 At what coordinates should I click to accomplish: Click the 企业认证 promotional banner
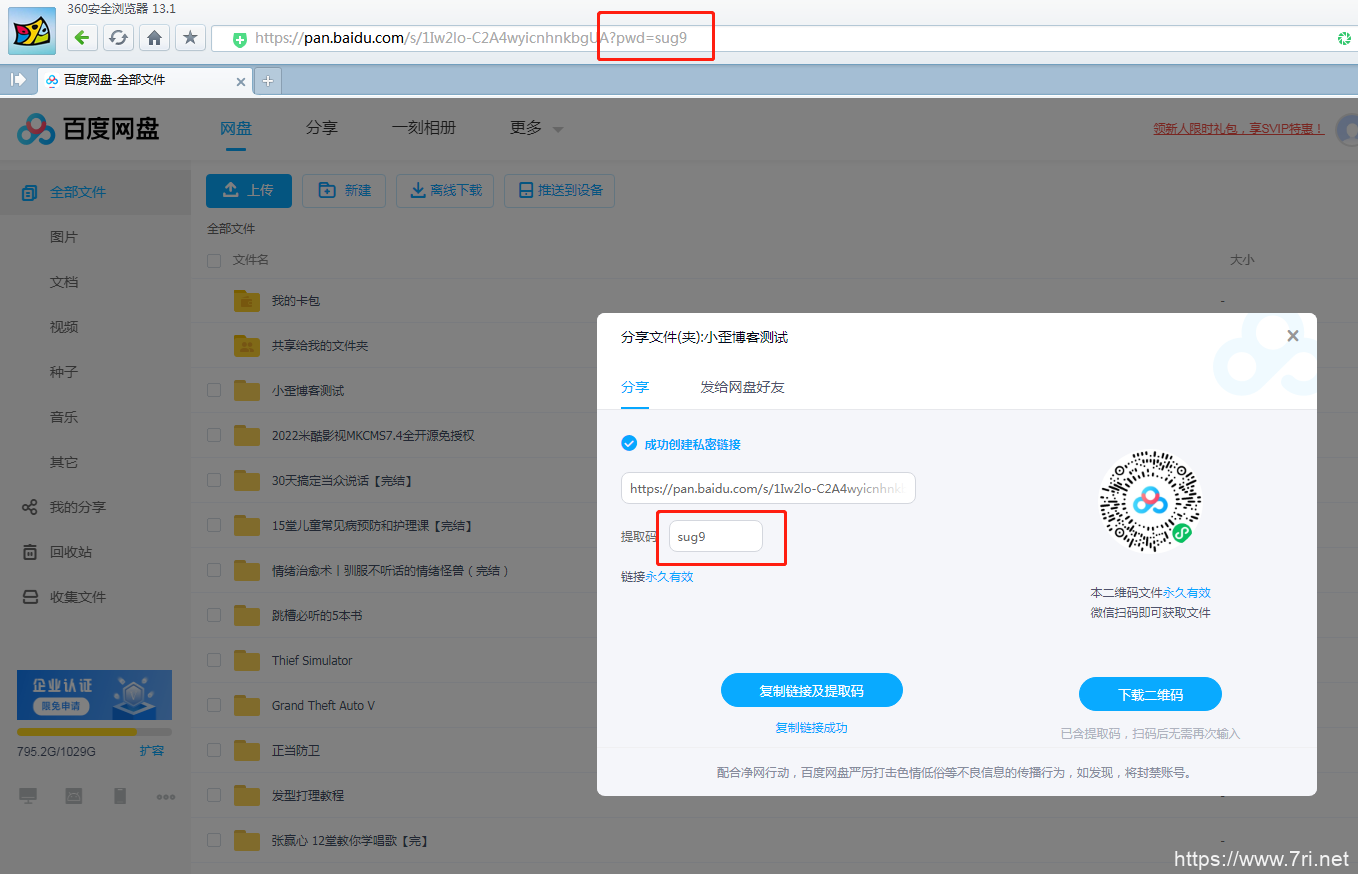(x=94, y=695)
